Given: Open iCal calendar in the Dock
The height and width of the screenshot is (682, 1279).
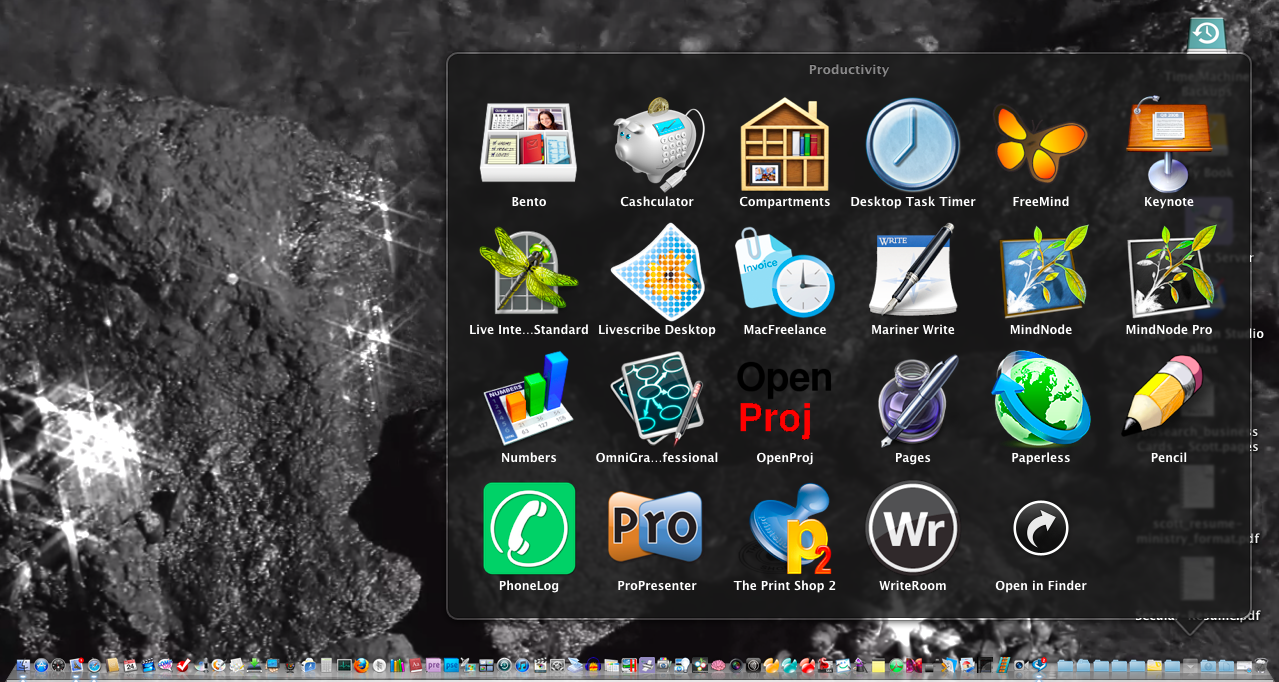Looking at the screenshot, I should tap(130, 665).
